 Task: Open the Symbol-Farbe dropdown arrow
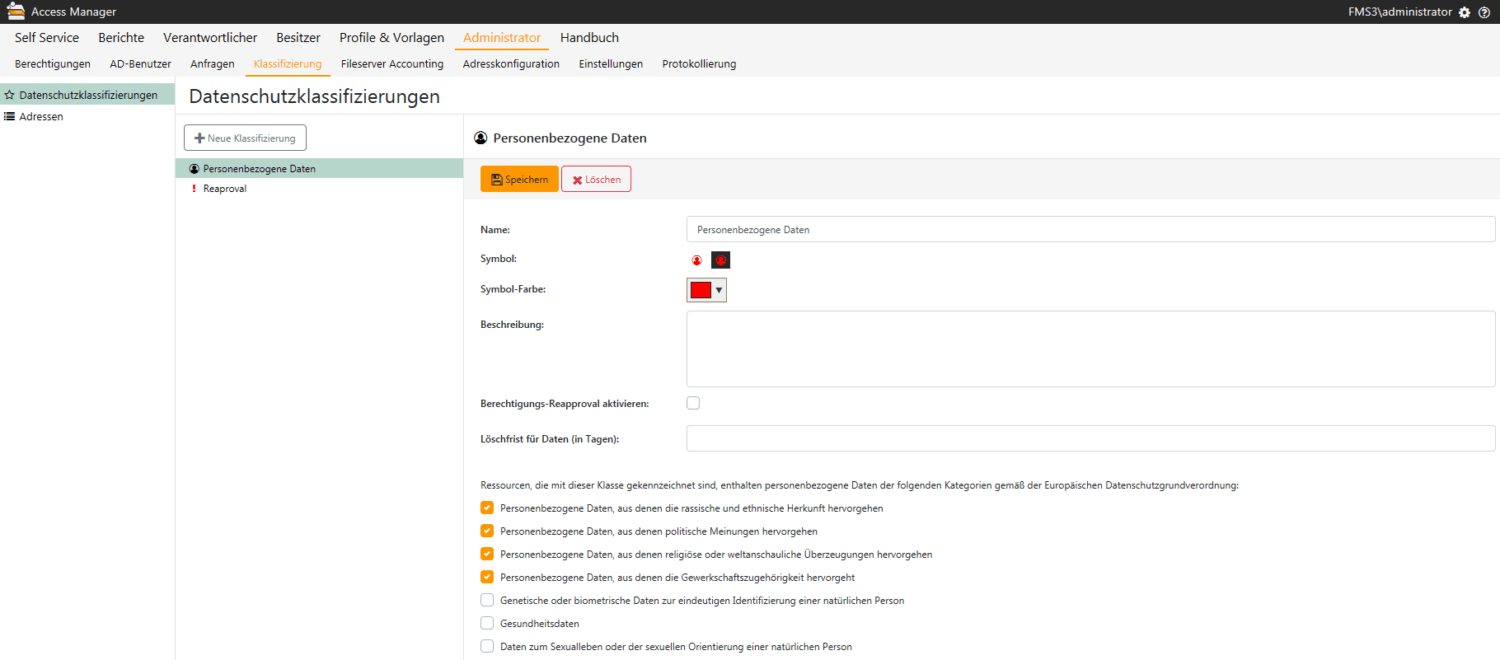point(718,290)
